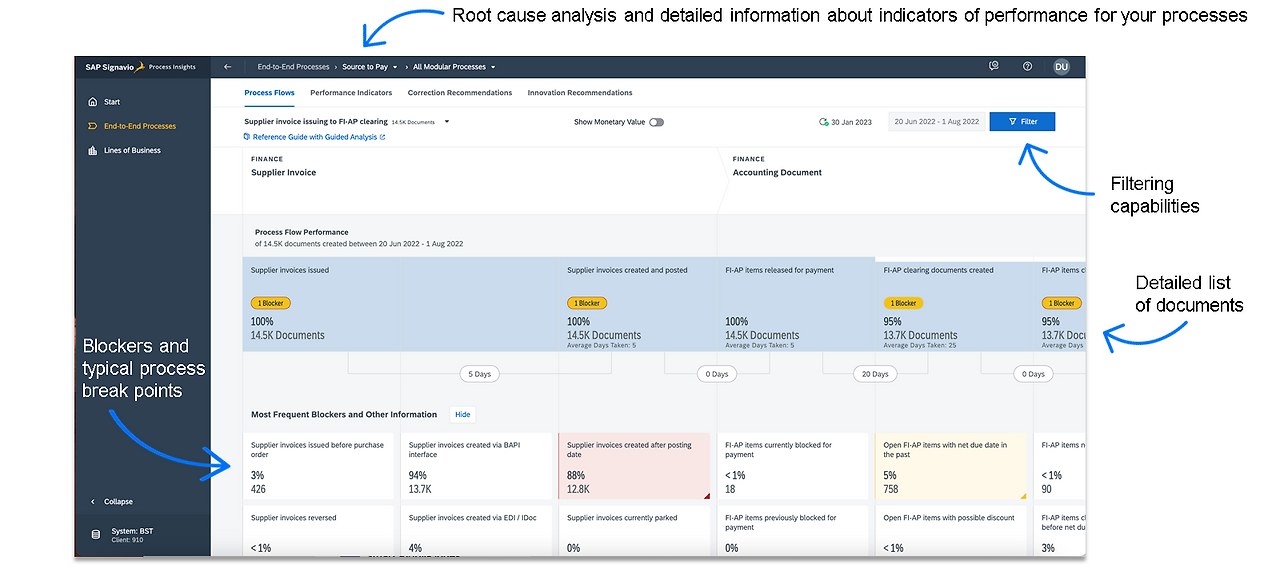The height and width of the screenshot is (572, 1280).
Task: Open Supplier invoices created after posting date card
Action: [x=634, y=466]
